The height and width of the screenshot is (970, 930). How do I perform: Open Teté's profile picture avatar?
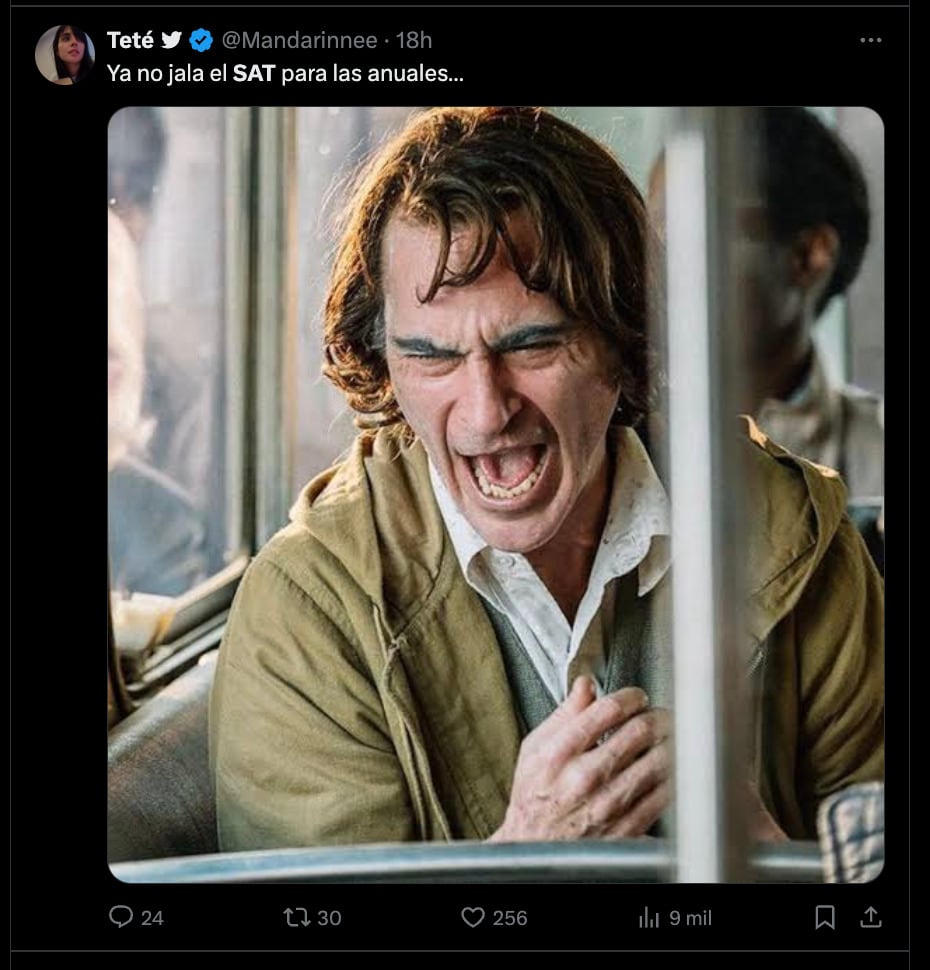tap(65, 55)
